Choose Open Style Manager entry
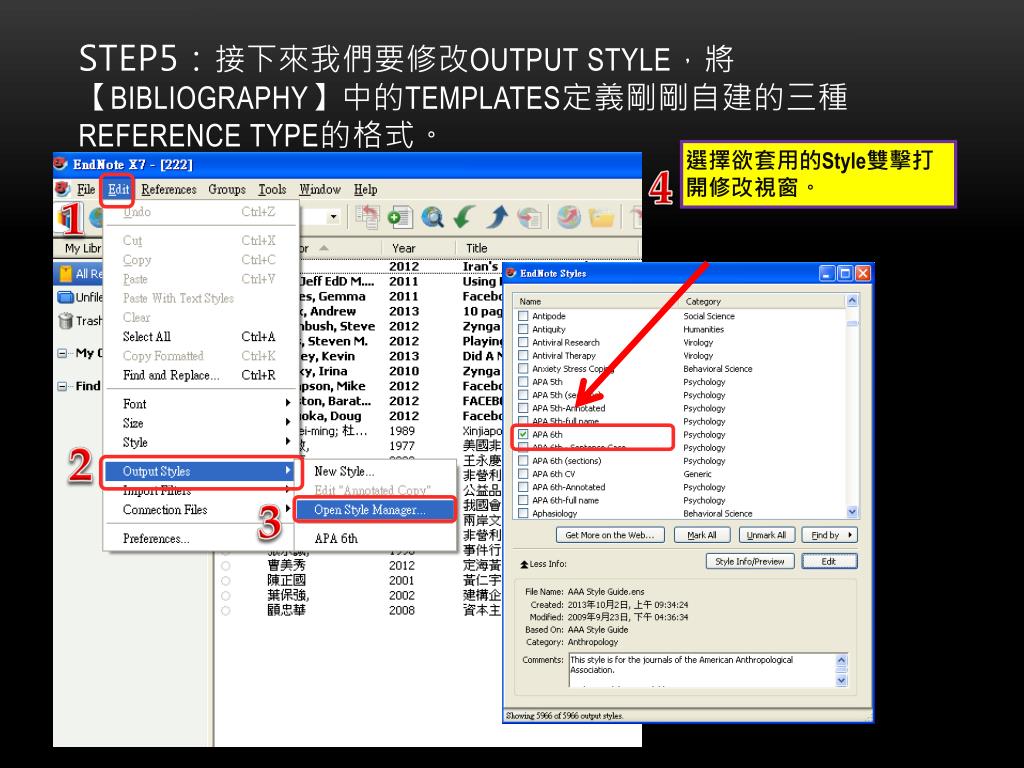 (376, 509)
